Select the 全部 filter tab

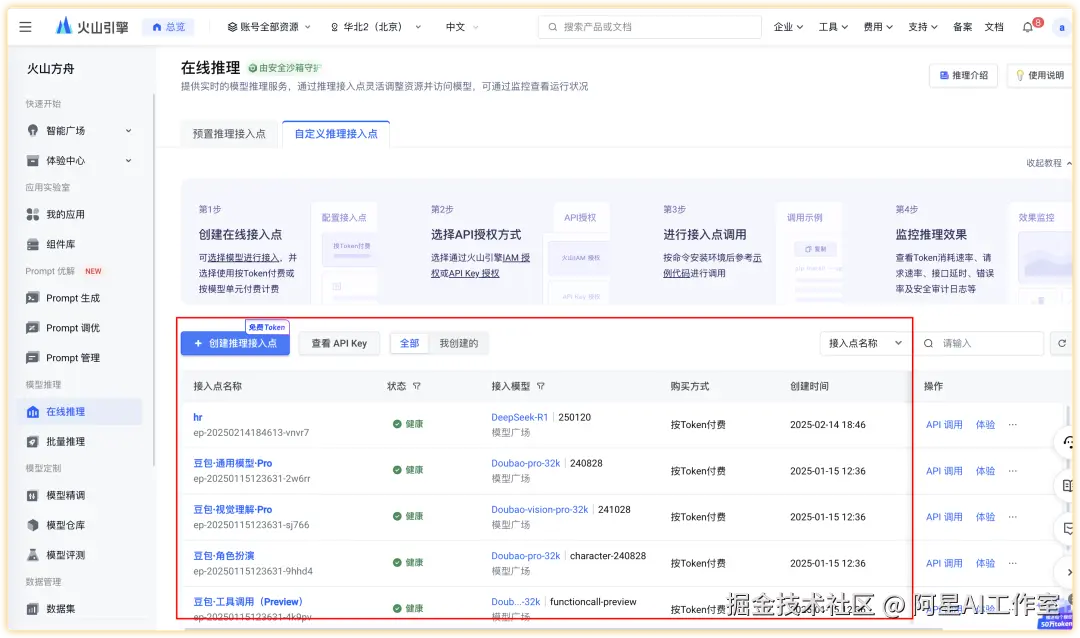click(410, 343)
